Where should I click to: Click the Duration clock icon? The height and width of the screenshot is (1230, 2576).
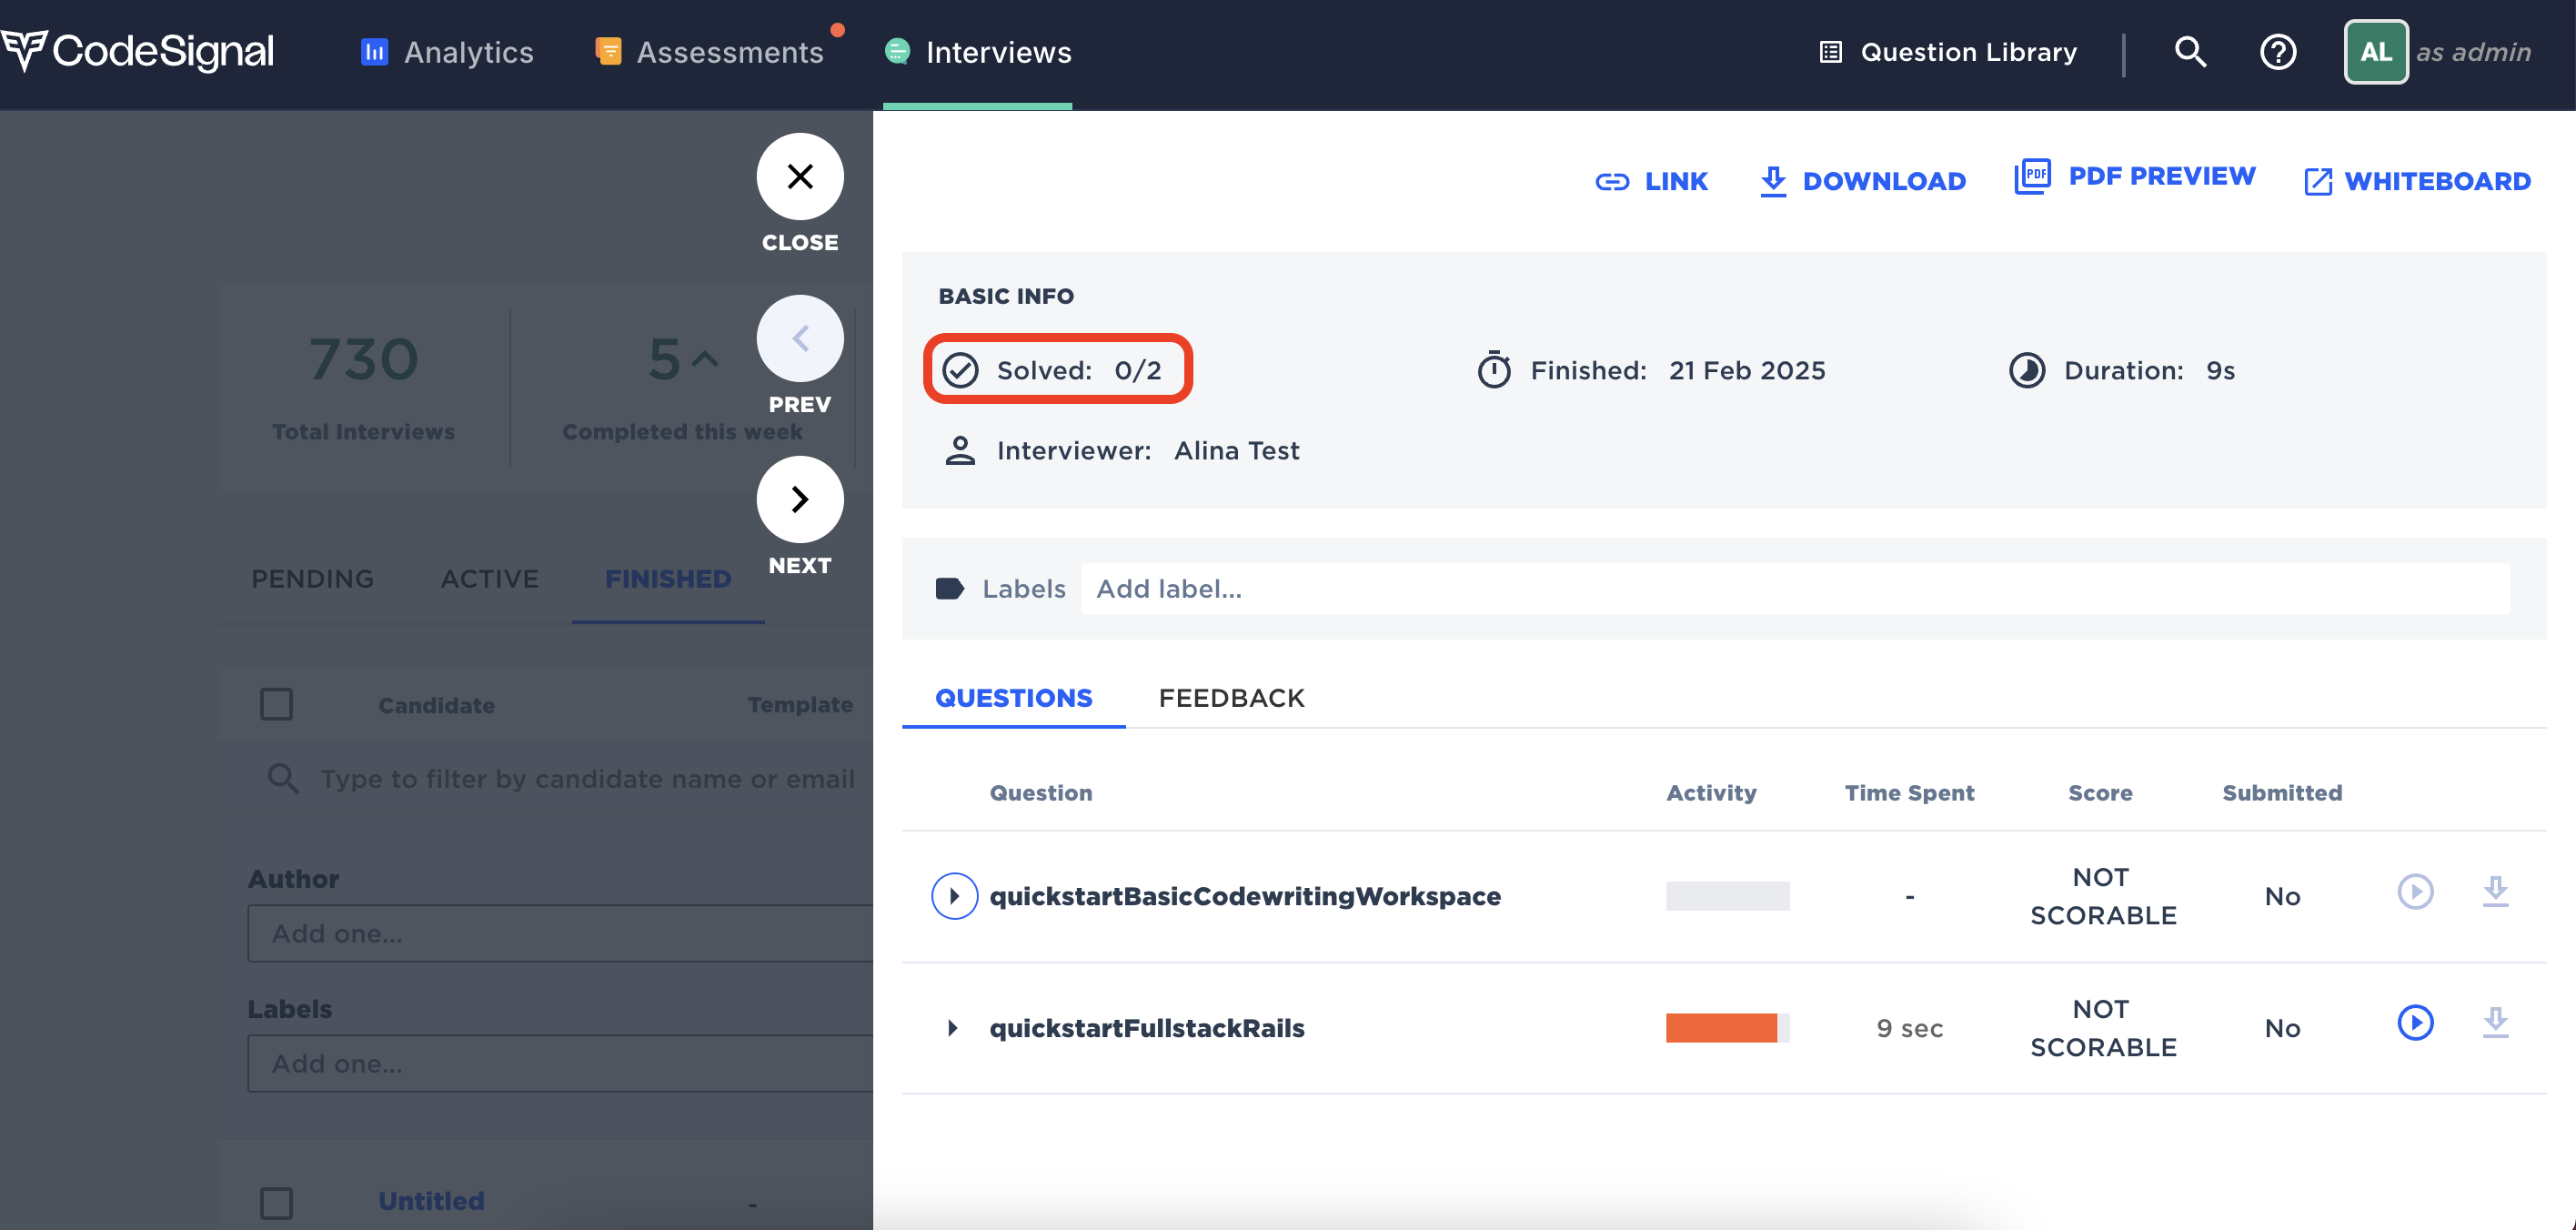pos(2027,370)
